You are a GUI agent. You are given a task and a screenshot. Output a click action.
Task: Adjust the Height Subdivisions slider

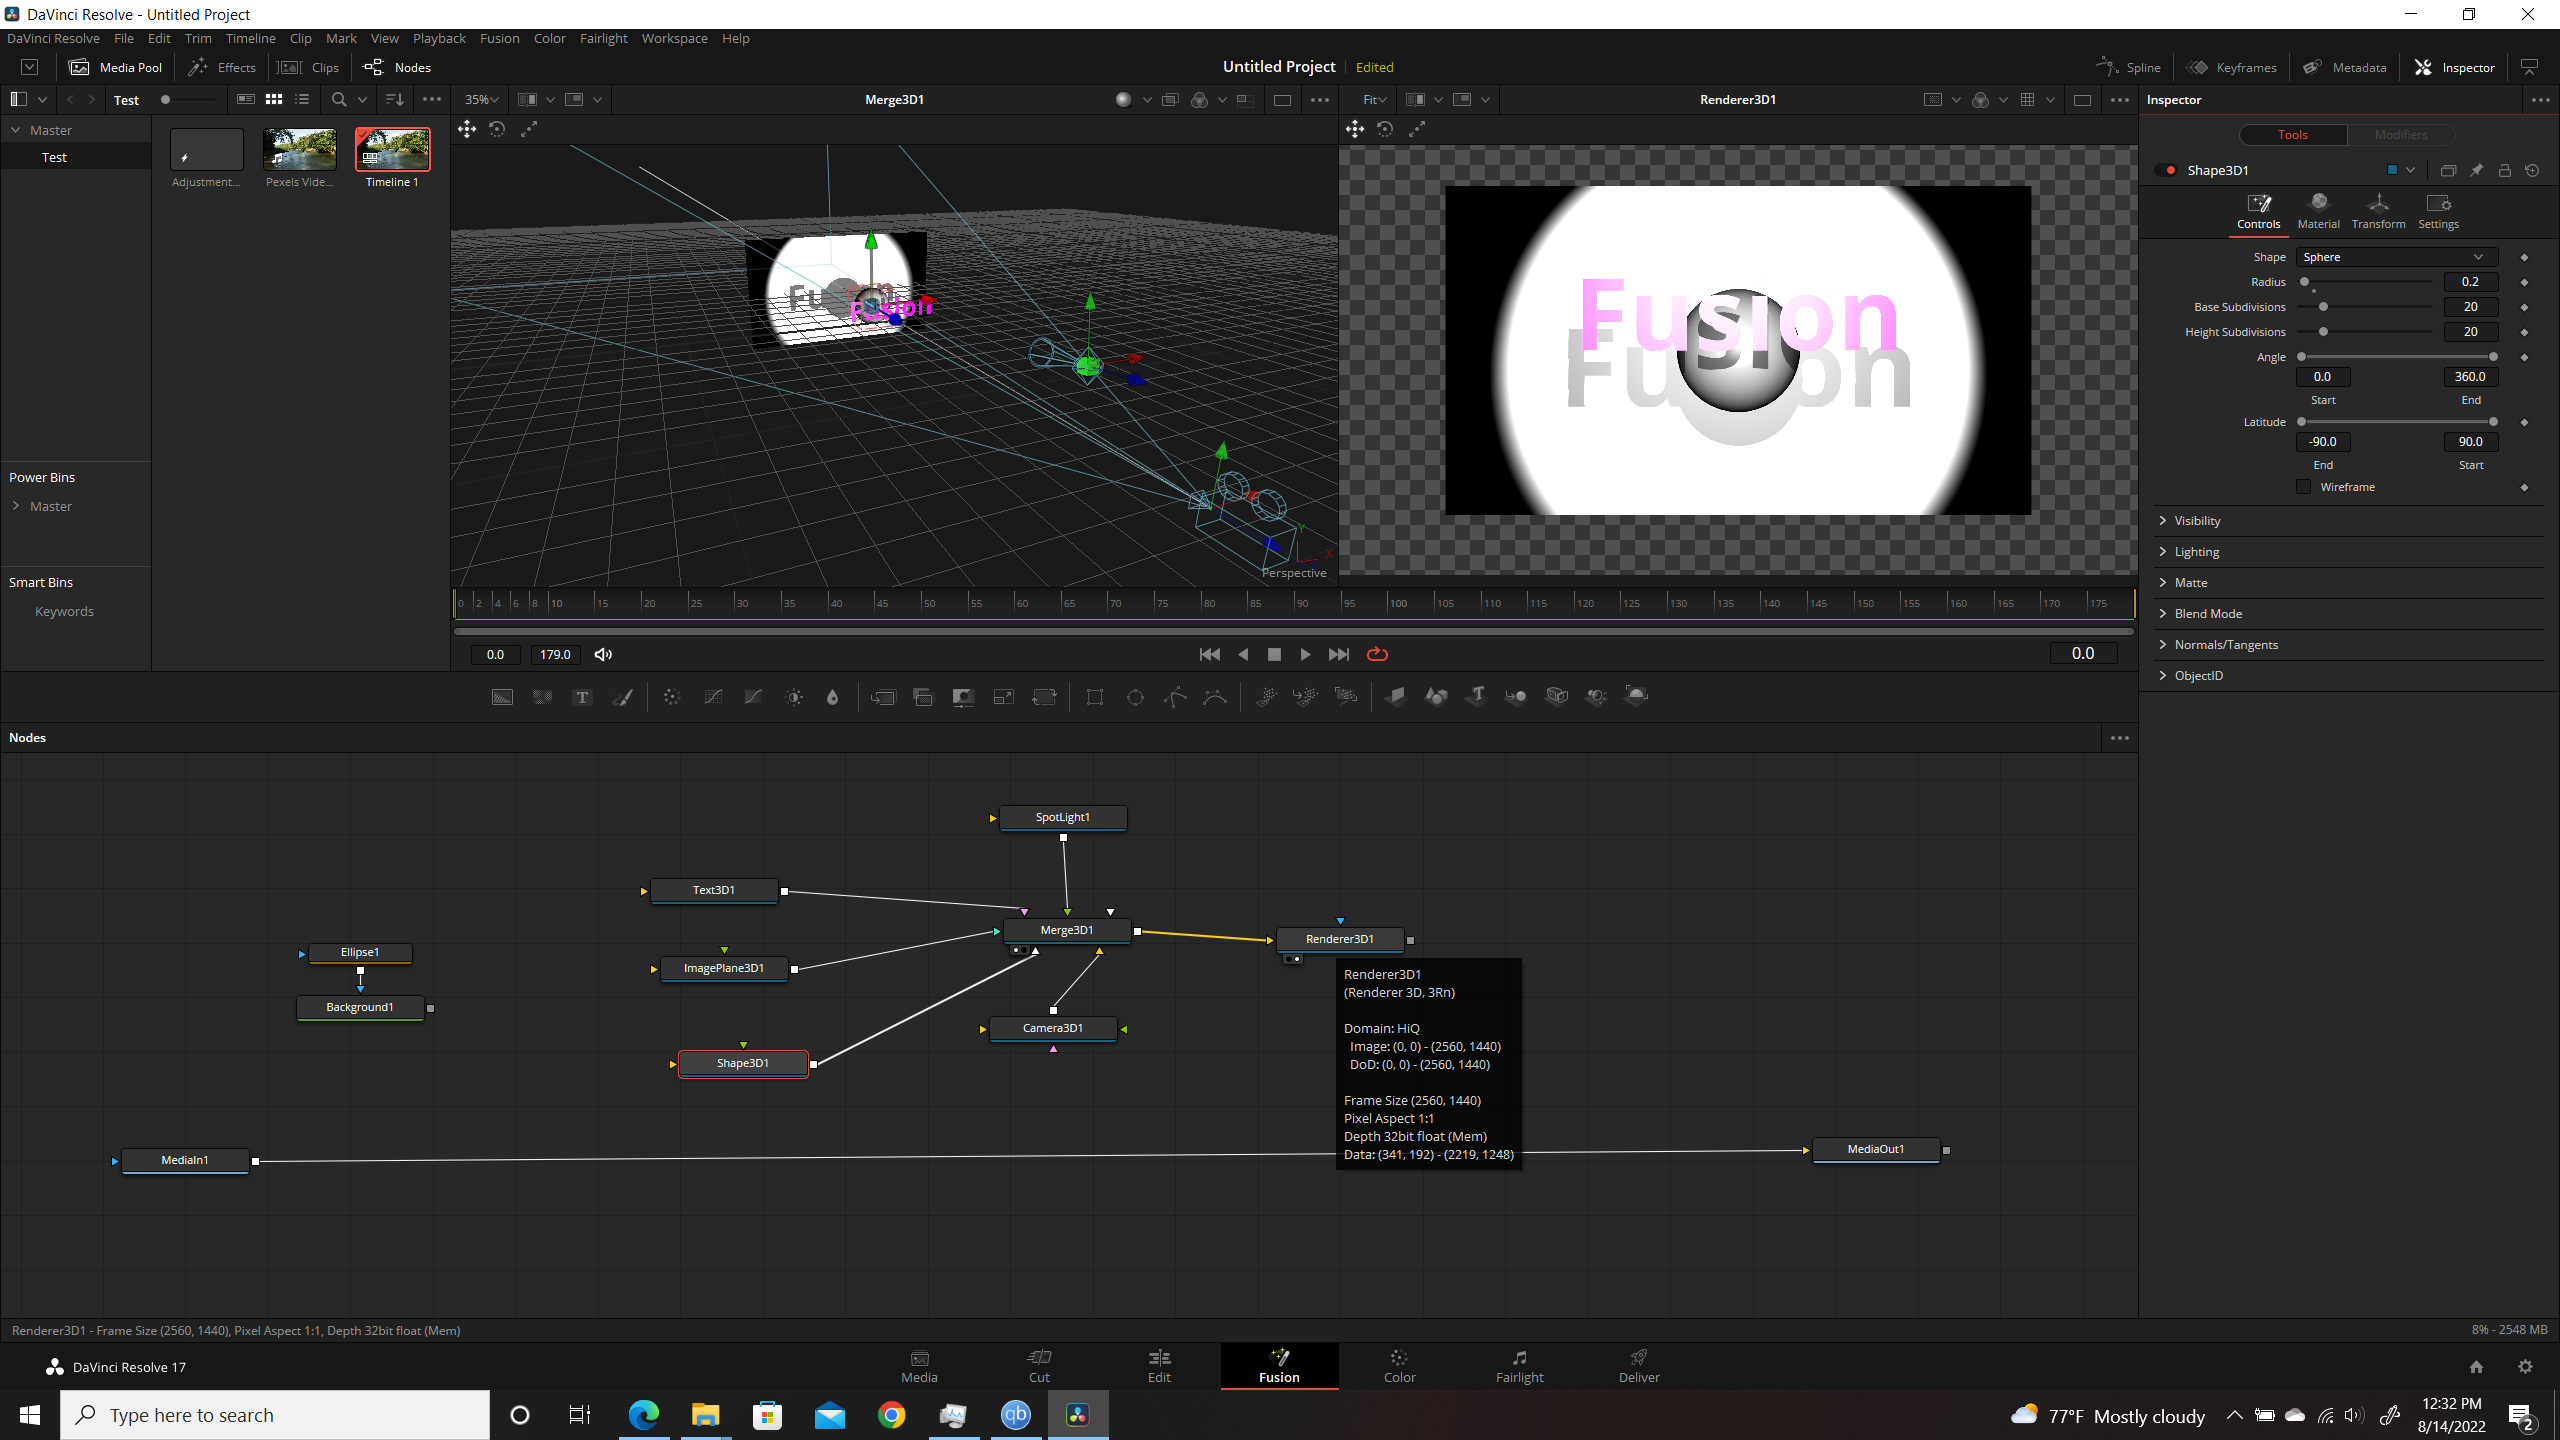[x=2365, y=332]
